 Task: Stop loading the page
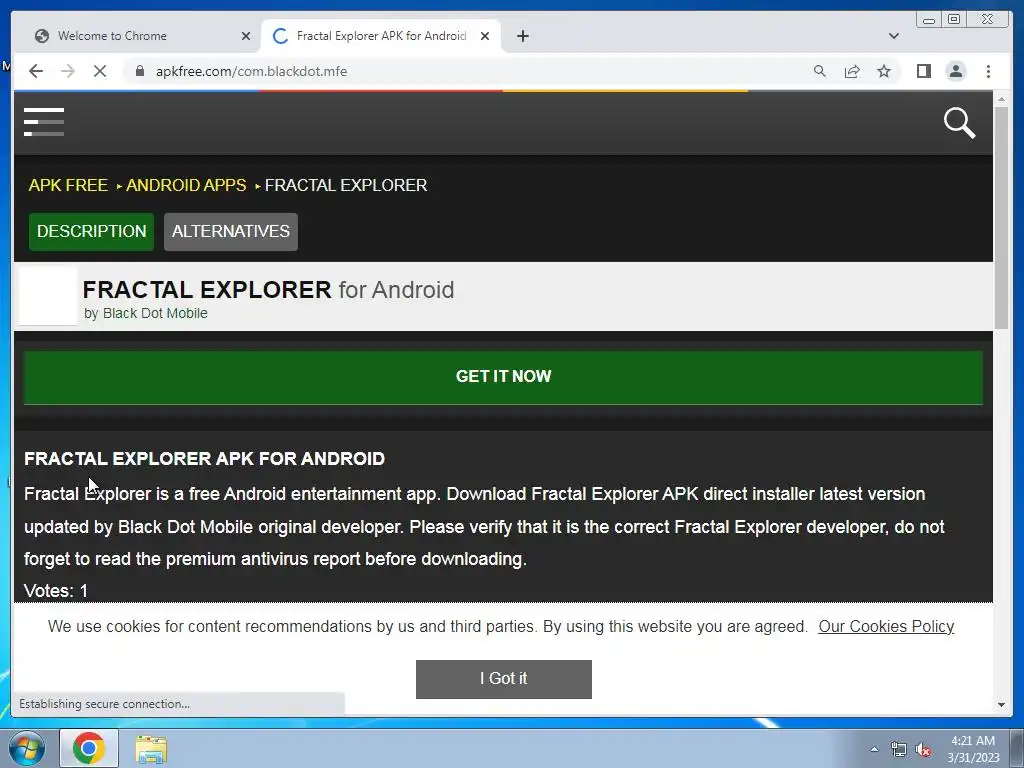click(x=100, y=71)
